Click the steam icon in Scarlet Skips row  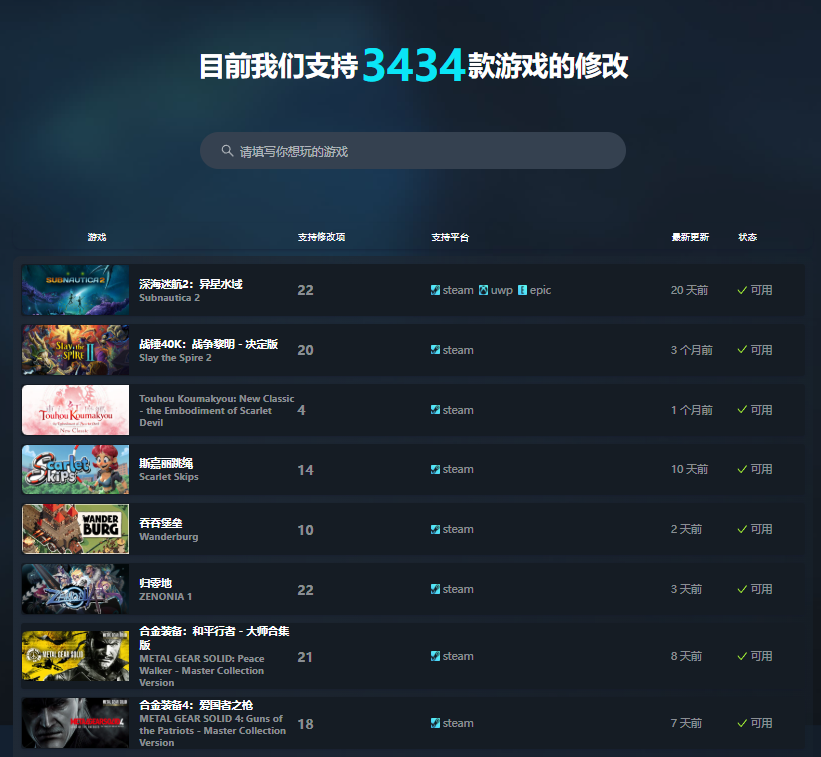pos(435,470)
